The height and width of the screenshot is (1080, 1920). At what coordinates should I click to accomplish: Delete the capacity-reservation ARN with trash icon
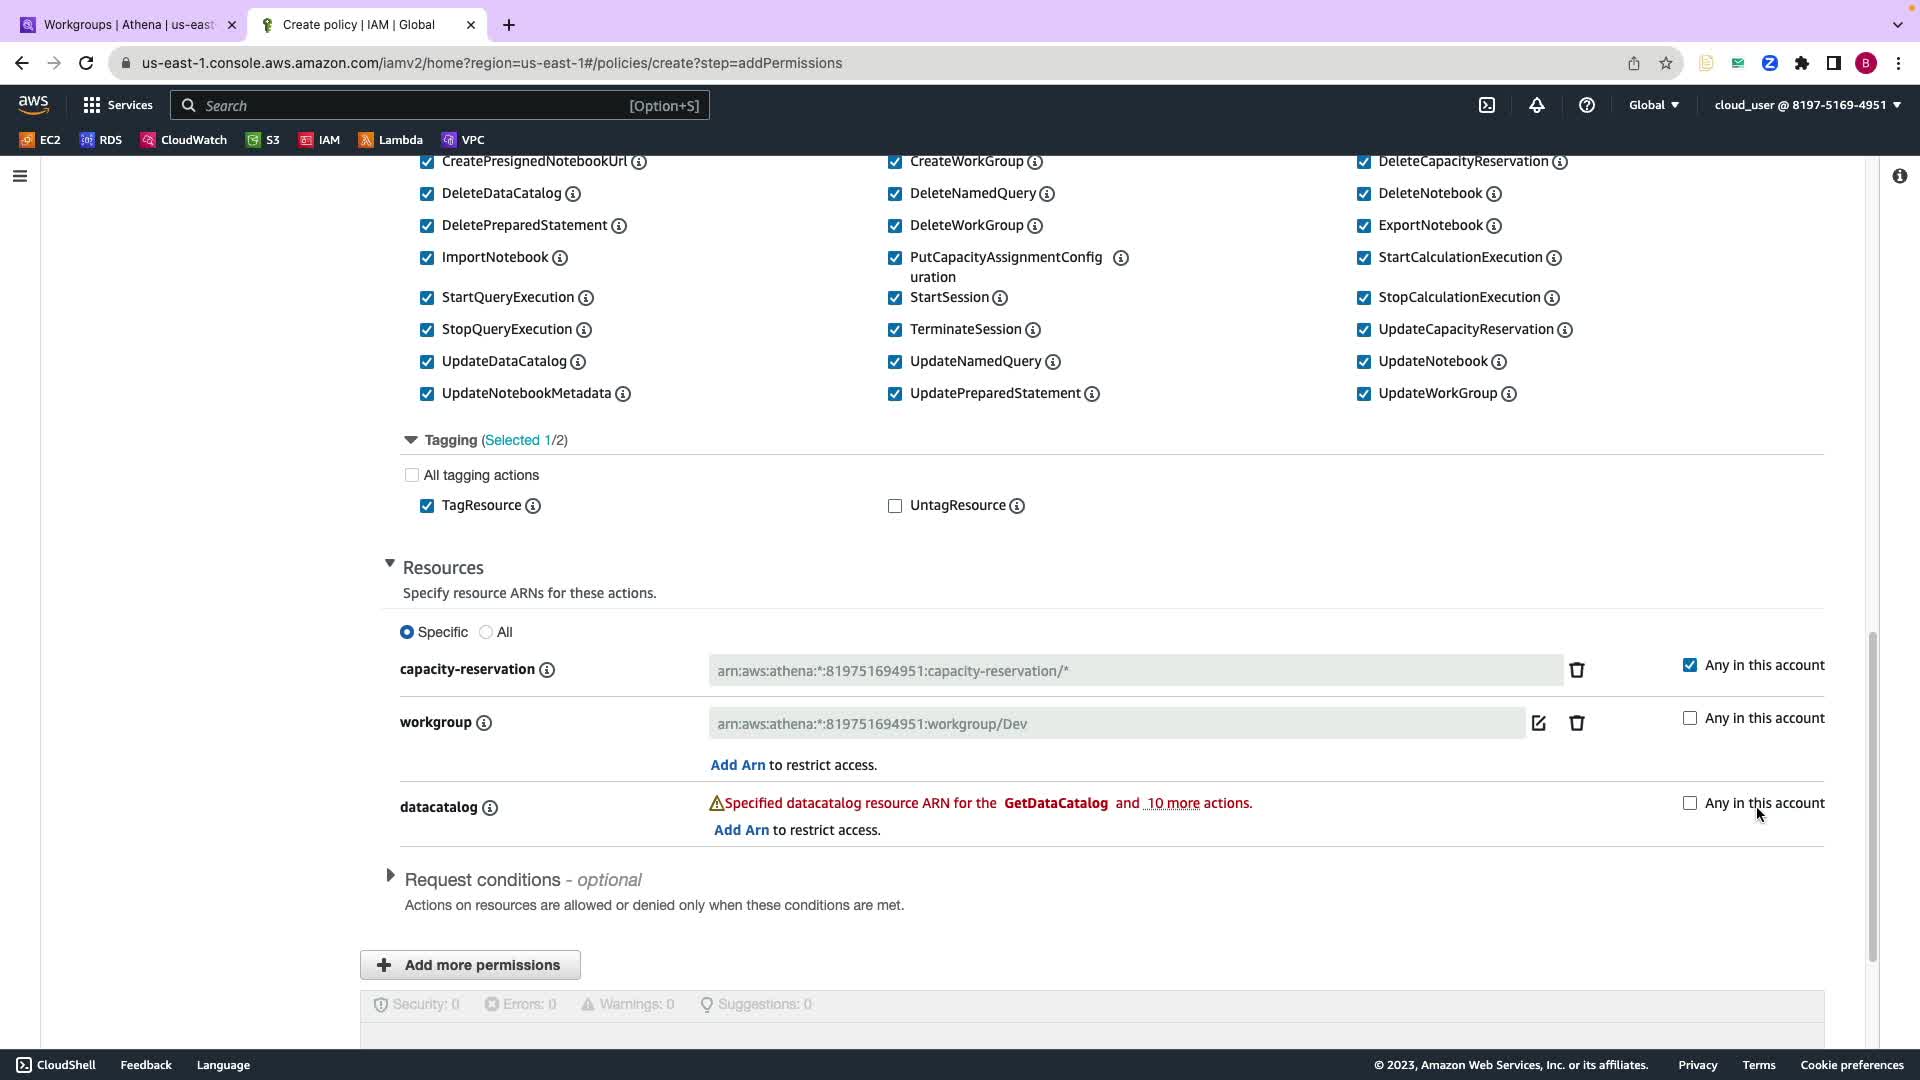pos(1577,671)
